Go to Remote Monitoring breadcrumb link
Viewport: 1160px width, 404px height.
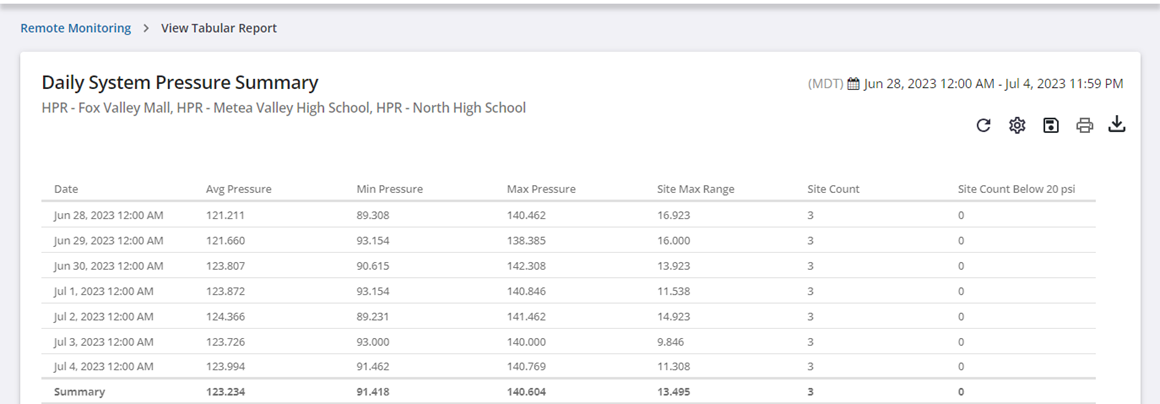(76, 28)
